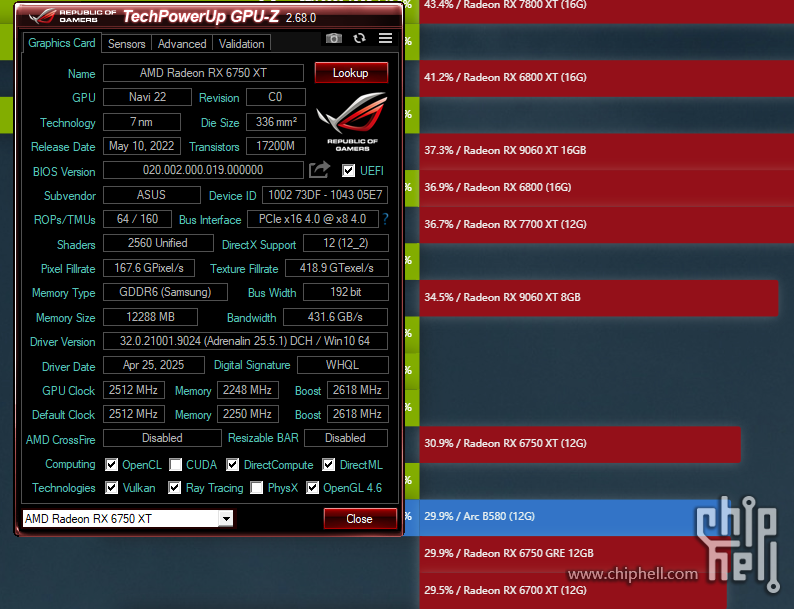Click the Shaders field 2560 Unified
Image resolution: width=794 pixels, height=609 pixels.
coord(158,243)
